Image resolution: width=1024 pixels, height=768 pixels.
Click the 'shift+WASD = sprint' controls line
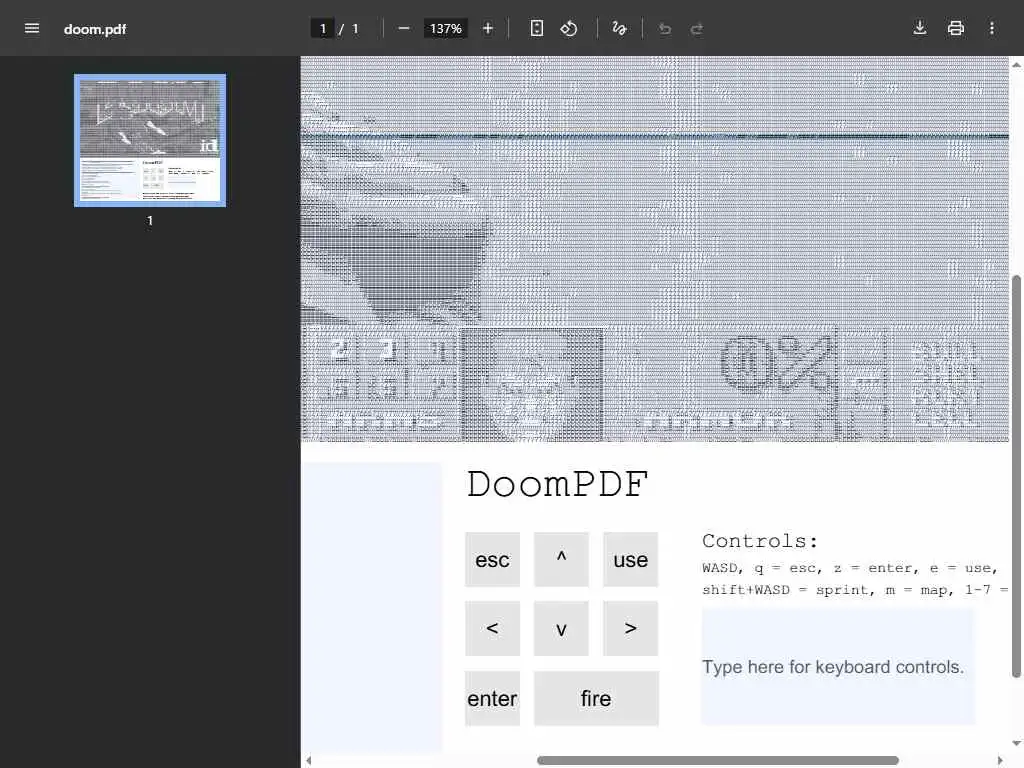855,590
